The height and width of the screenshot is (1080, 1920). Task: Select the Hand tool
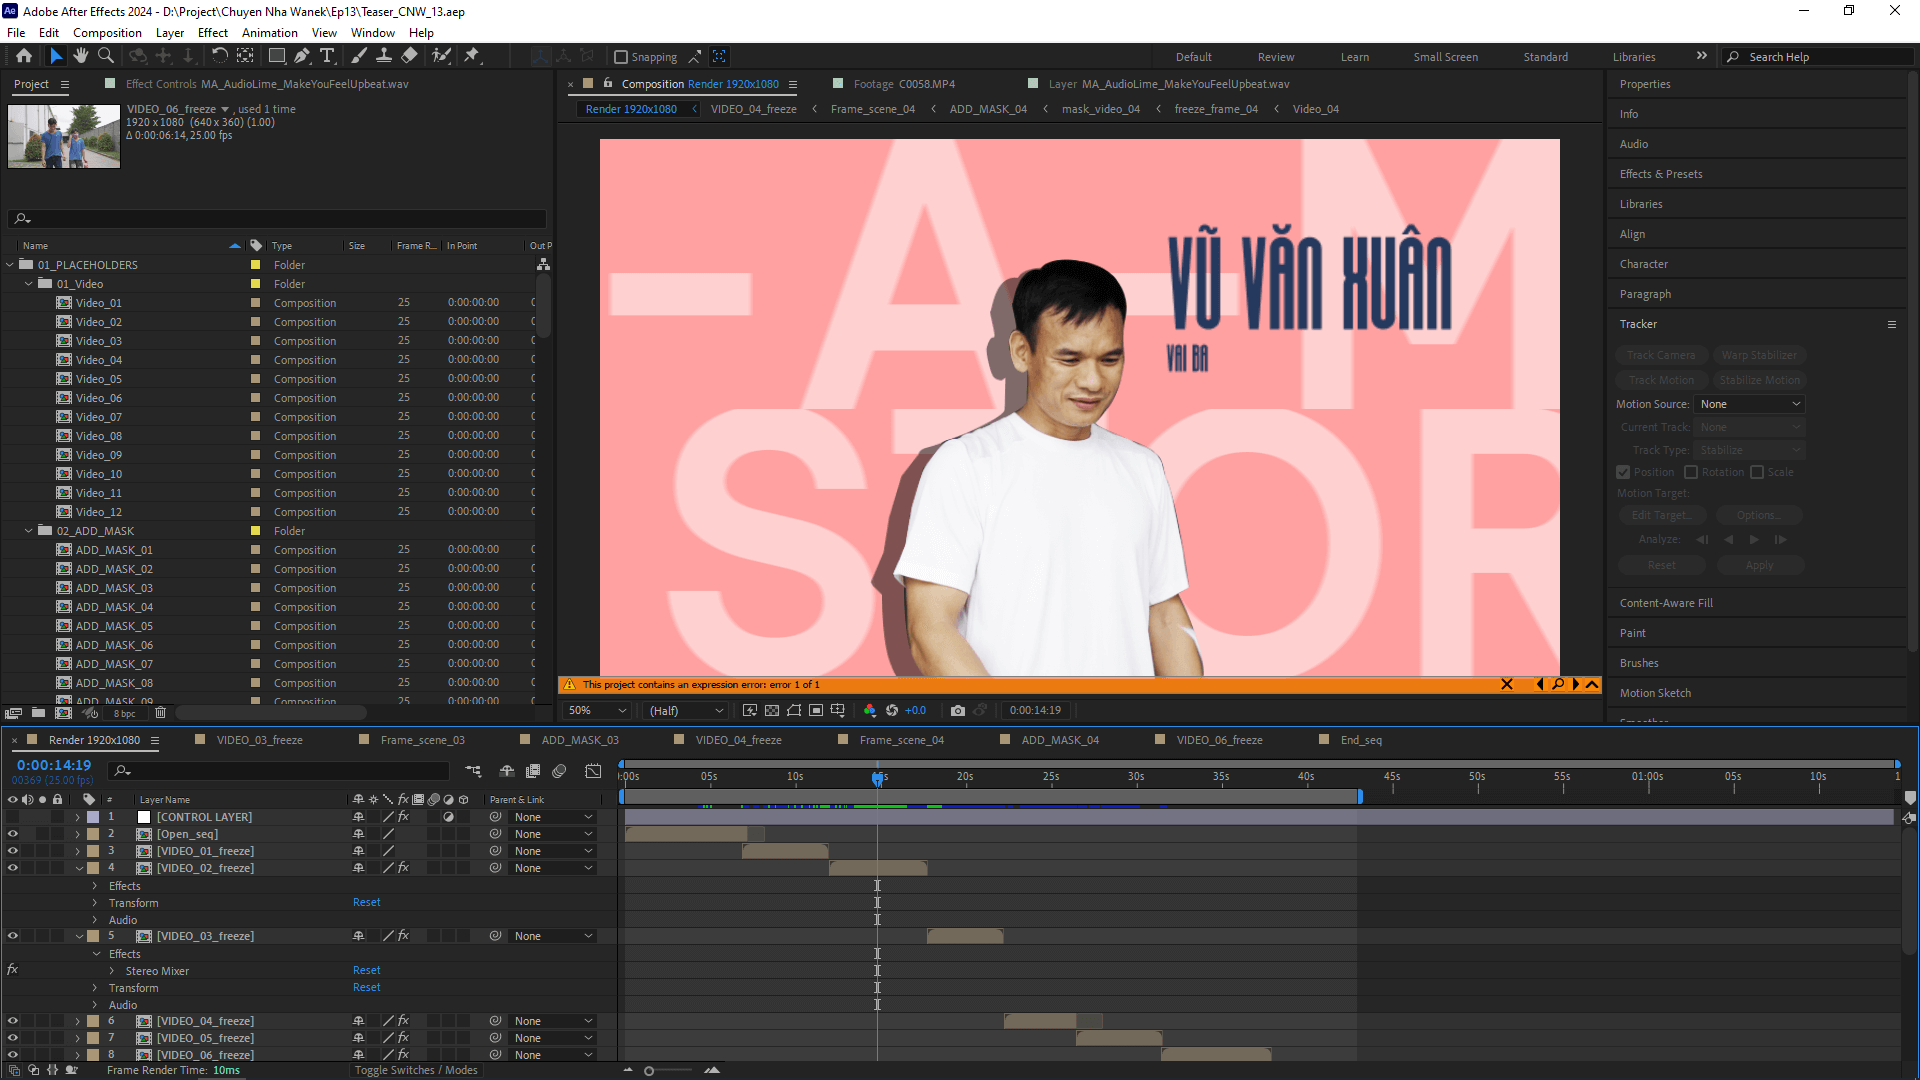tap(81, 56)
